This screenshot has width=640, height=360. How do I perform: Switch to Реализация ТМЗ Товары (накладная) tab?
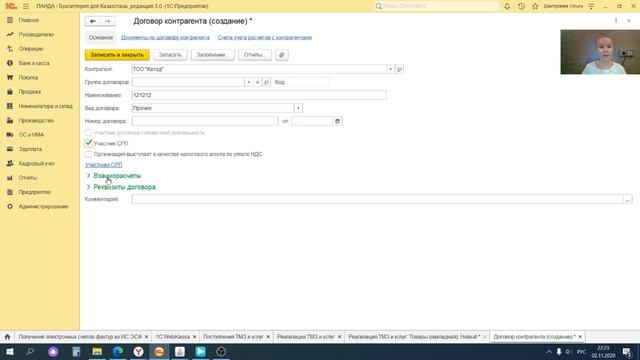(414, 337)
